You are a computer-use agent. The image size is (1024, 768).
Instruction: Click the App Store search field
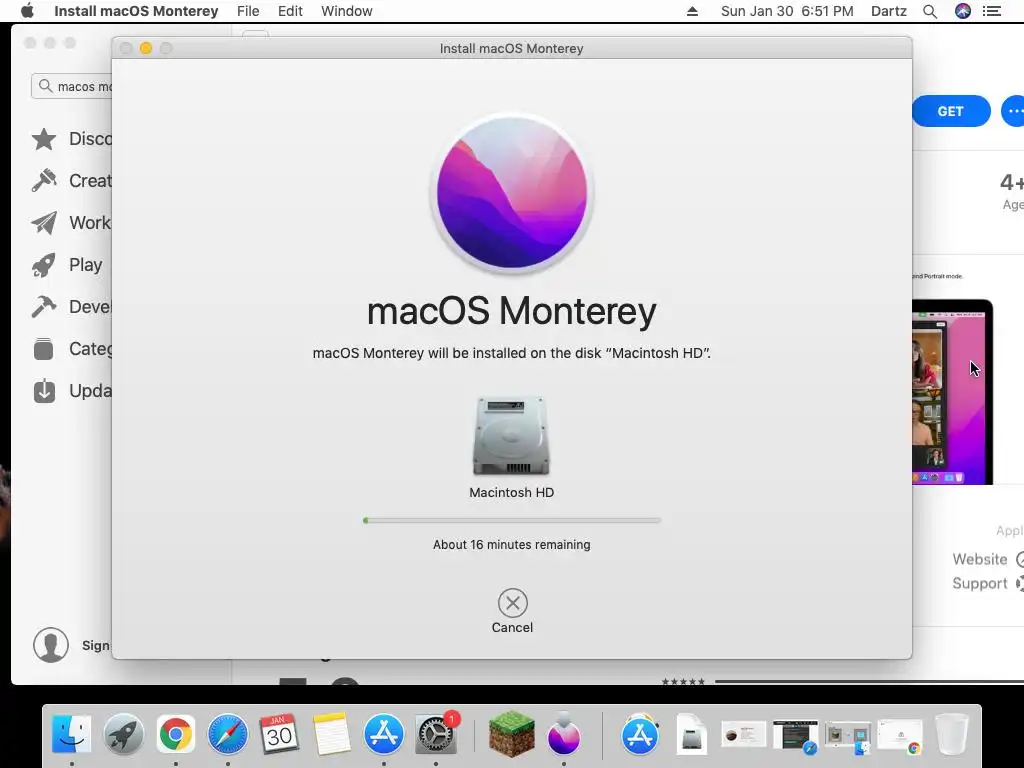(72, 86)
